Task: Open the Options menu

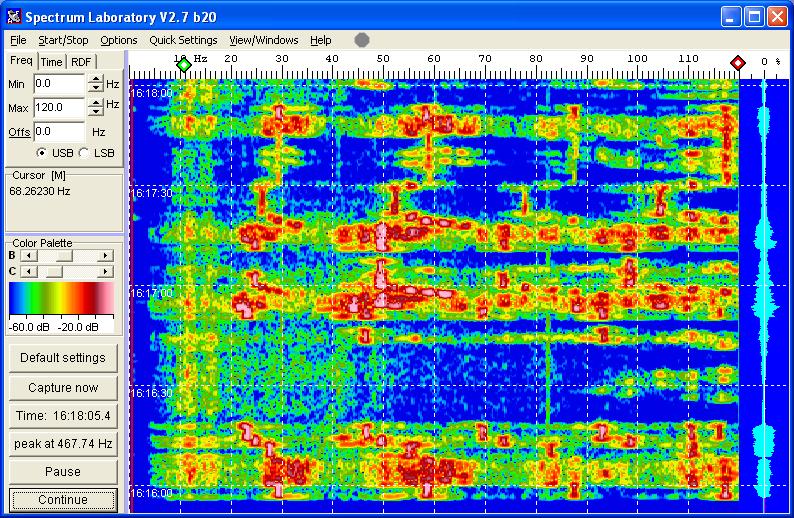Action: pos(118,40)
